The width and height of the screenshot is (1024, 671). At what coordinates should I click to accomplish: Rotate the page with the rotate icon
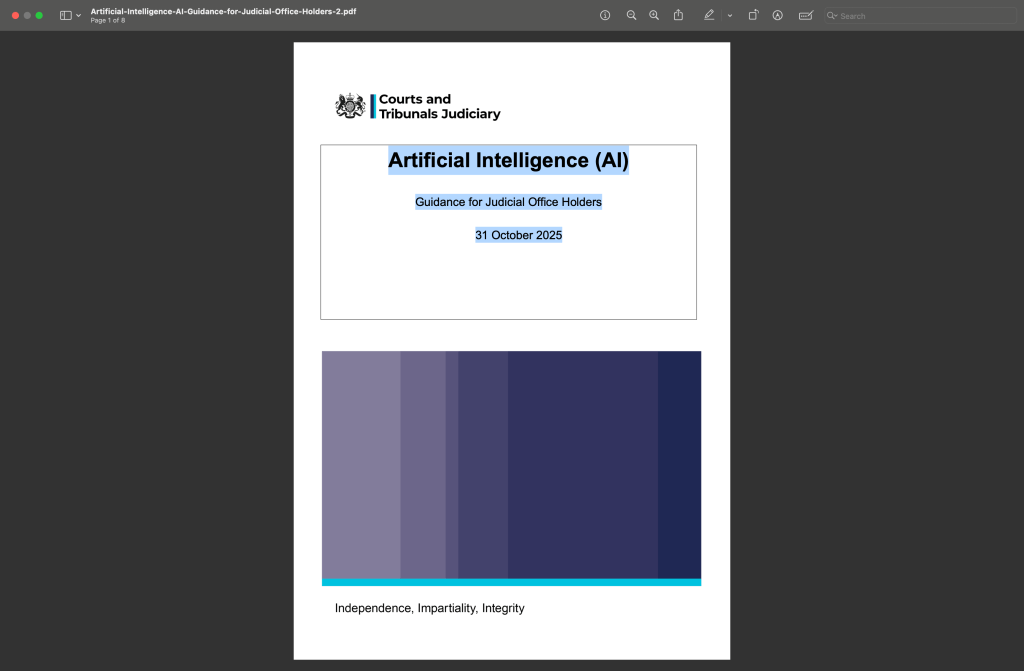pyautogui.click(x=754, y=16)
